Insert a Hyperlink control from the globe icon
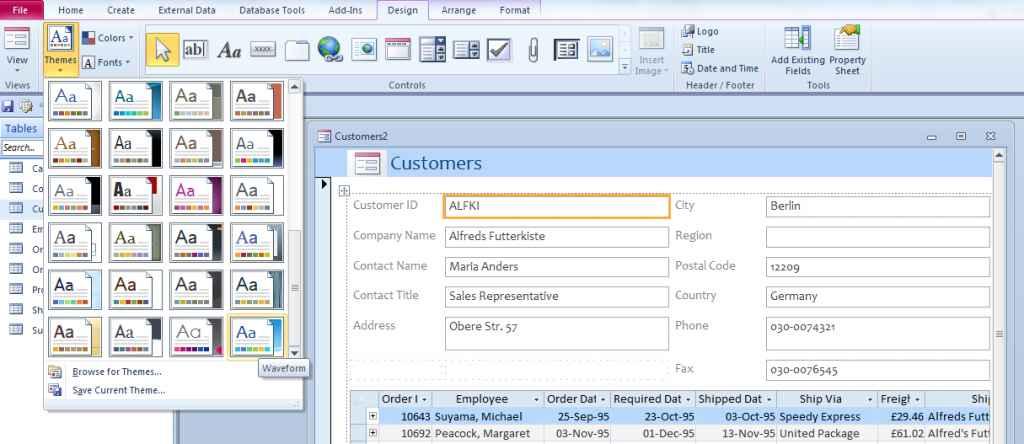 tap(330, 49)
